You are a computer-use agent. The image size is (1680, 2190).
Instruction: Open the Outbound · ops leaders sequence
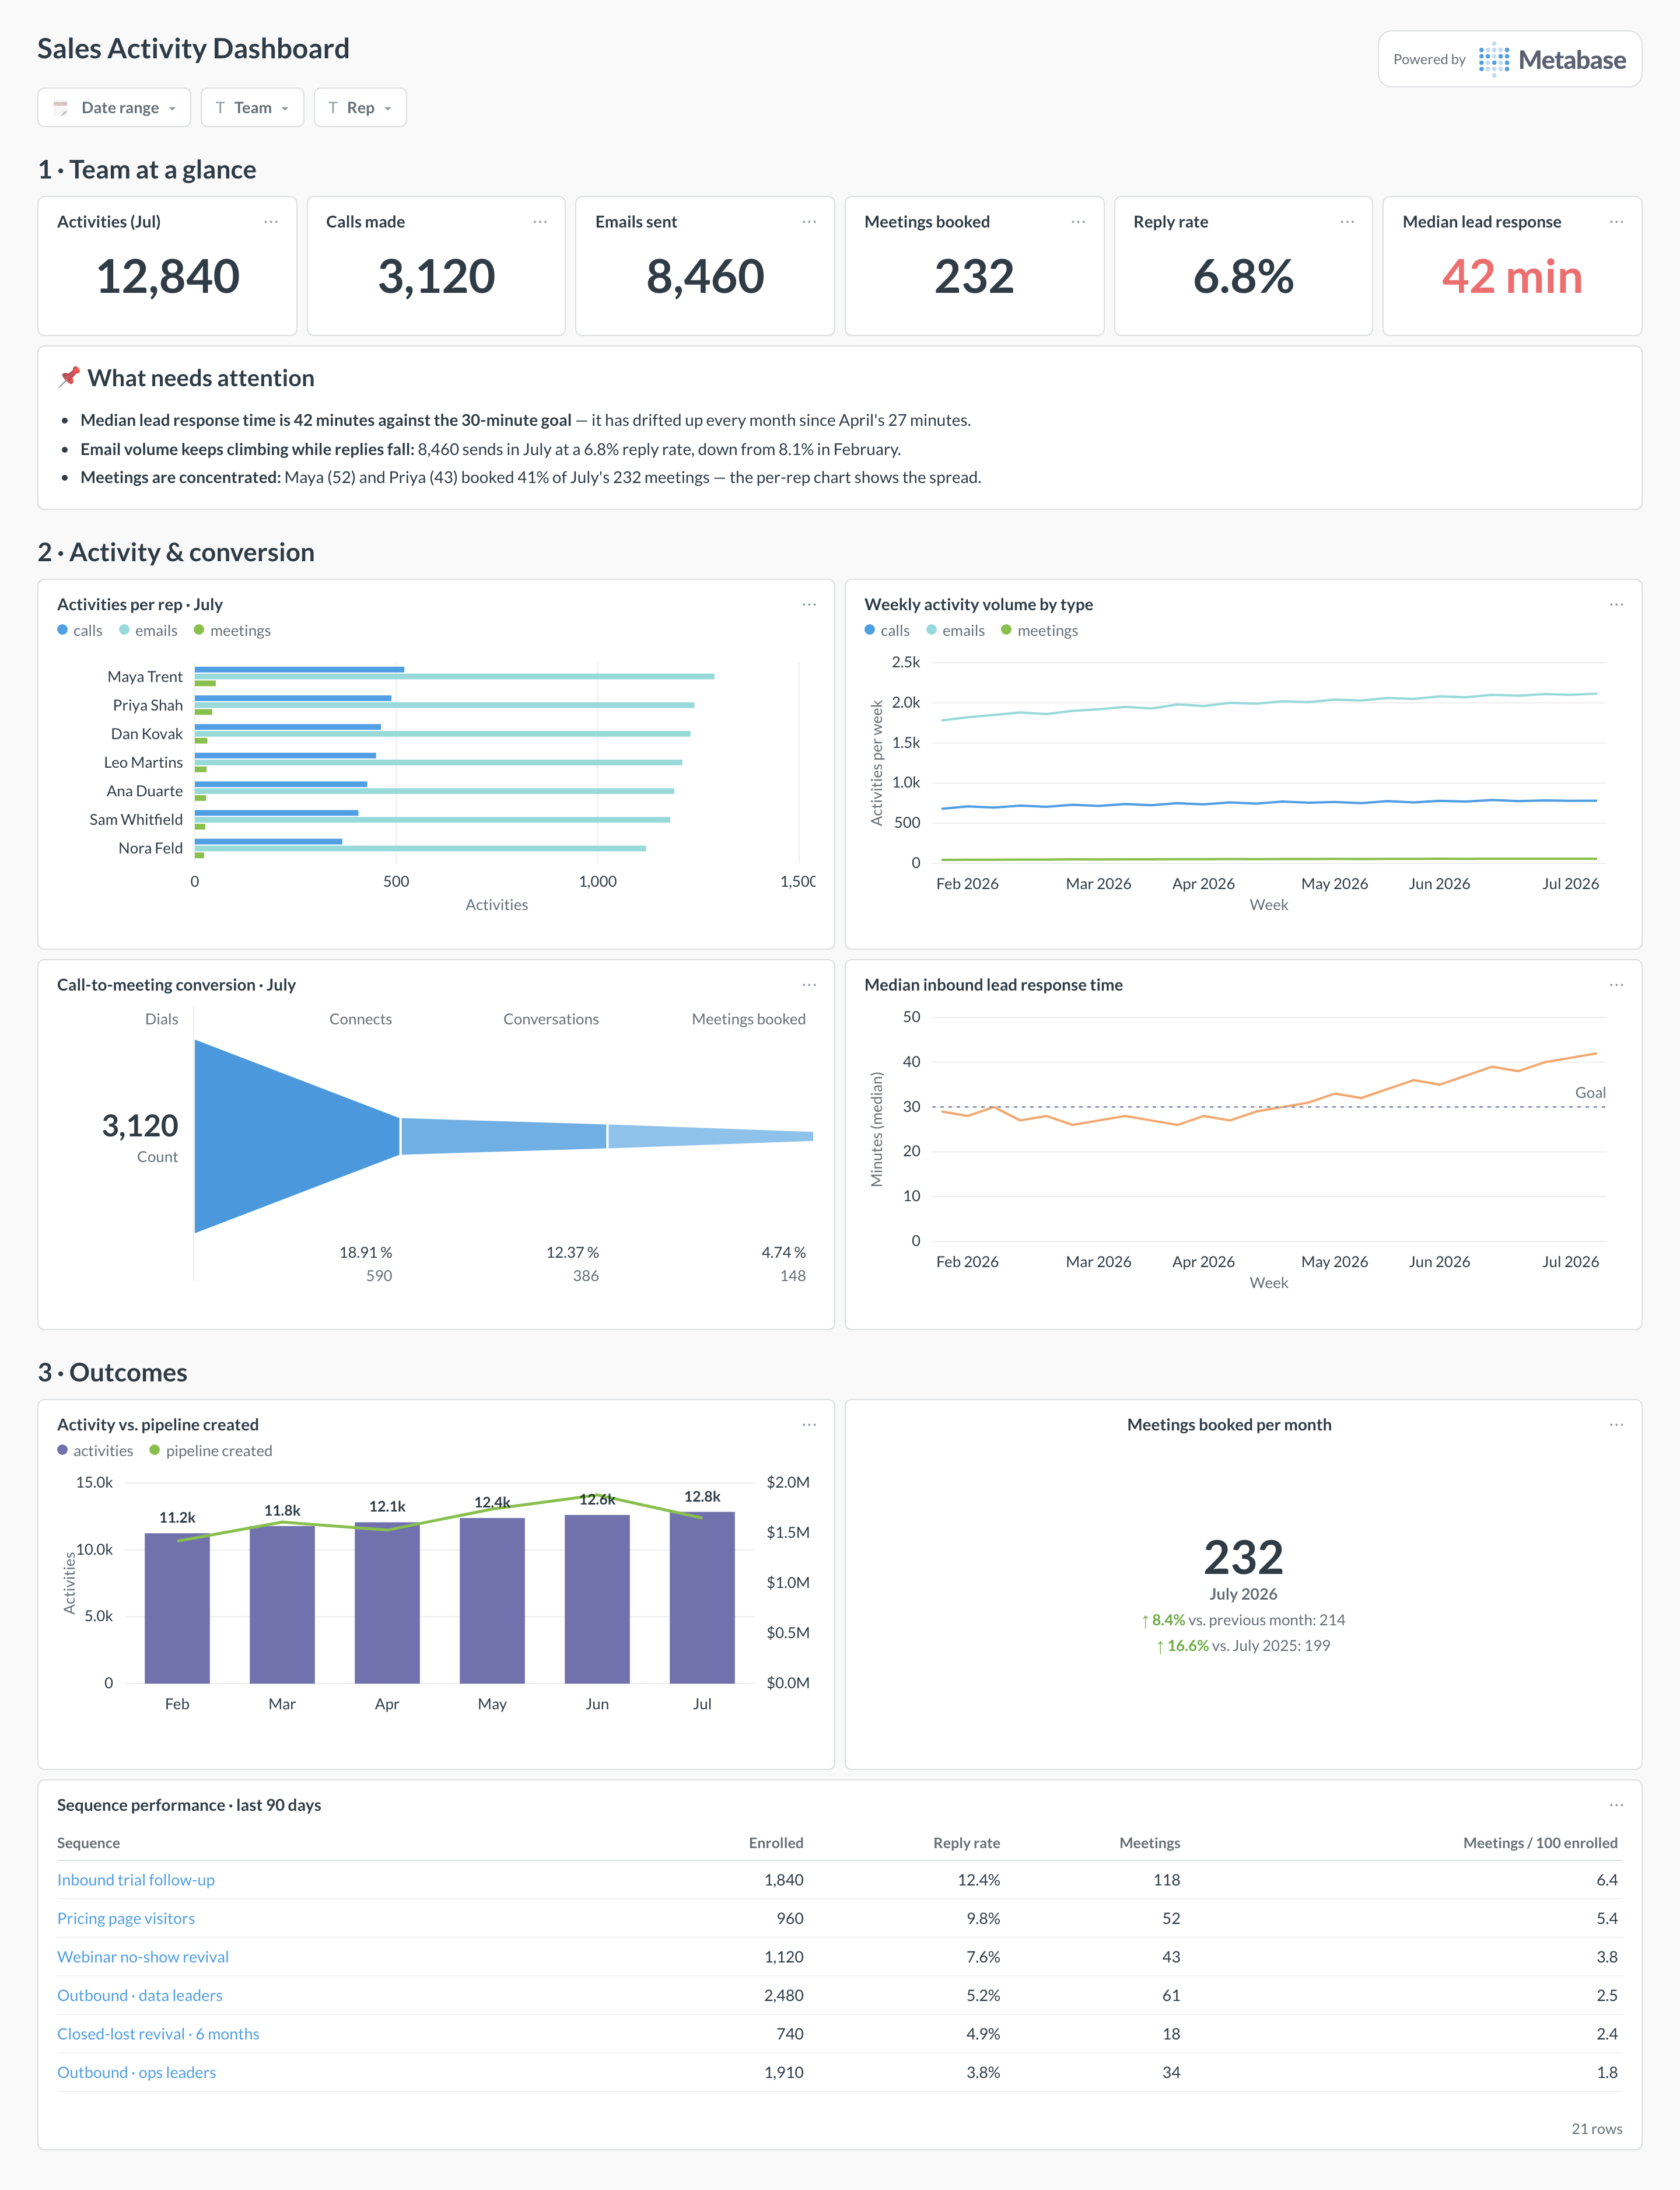click(137, 2073)
